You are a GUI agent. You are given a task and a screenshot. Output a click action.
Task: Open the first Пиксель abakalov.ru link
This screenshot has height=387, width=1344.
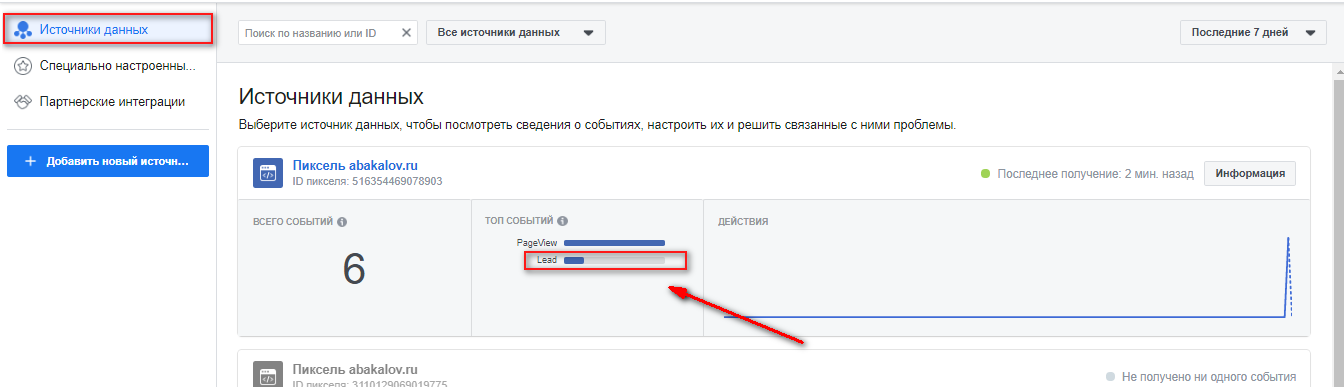(x=354, y=165)
